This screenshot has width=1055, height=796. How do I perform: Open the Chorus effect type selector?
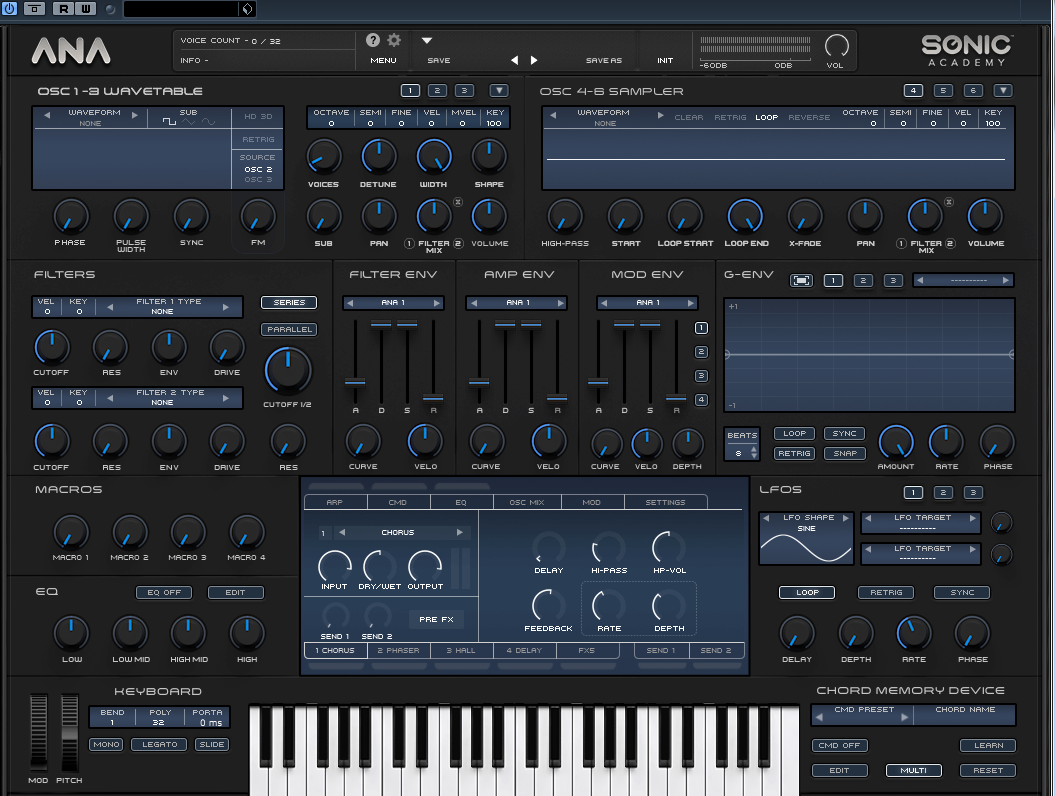pyautogui.click(x=400, y=532)
